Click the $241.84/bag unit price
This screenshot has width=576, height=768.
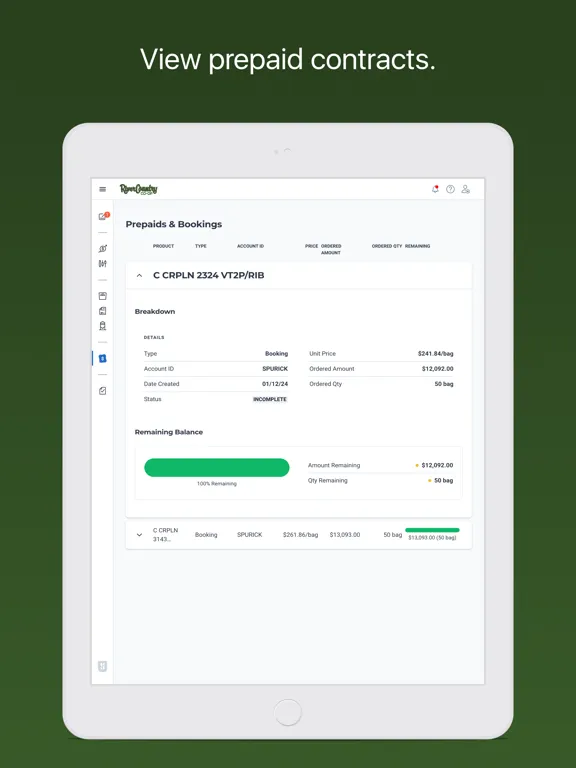[x=435, y=354]
